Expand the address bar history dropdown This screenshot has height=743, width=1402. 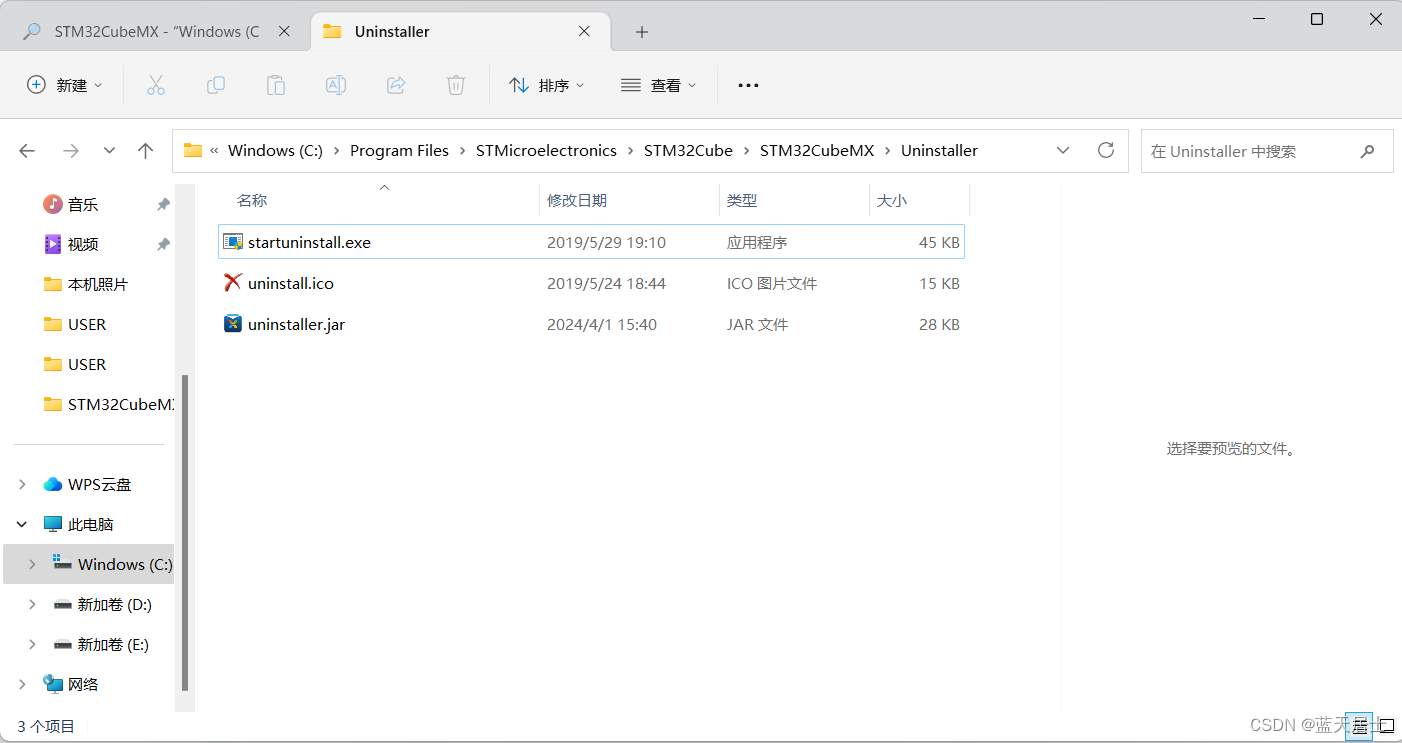click(x=1063, y=150)
